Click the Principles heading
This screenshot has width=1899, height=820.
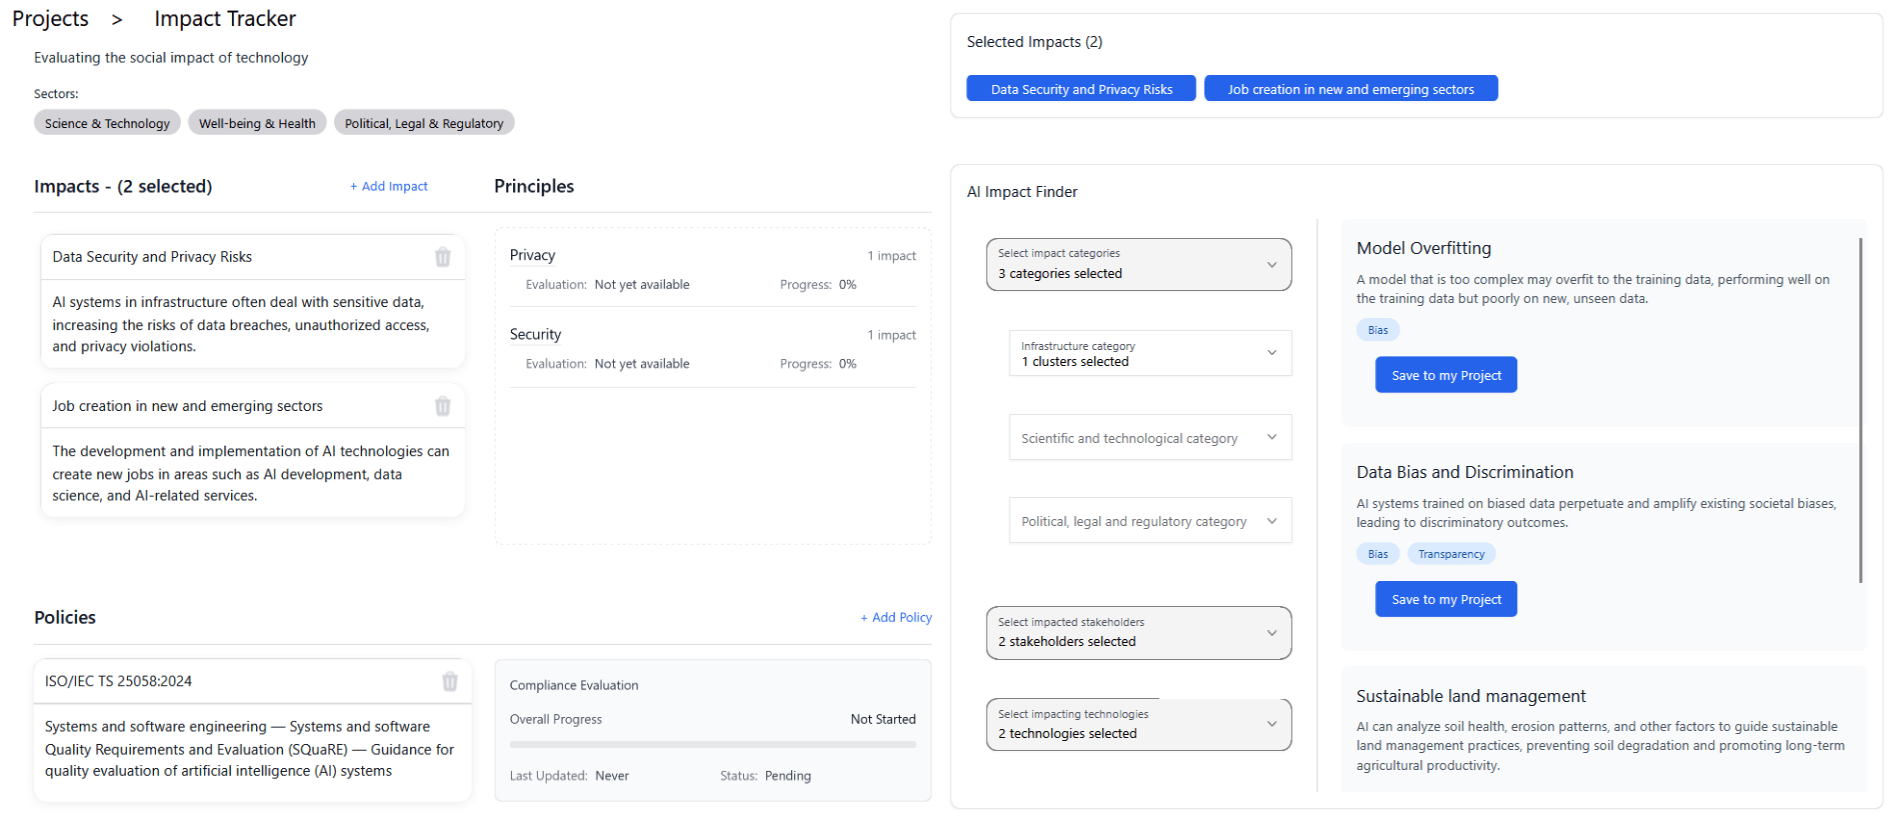[x=534, y=186]
